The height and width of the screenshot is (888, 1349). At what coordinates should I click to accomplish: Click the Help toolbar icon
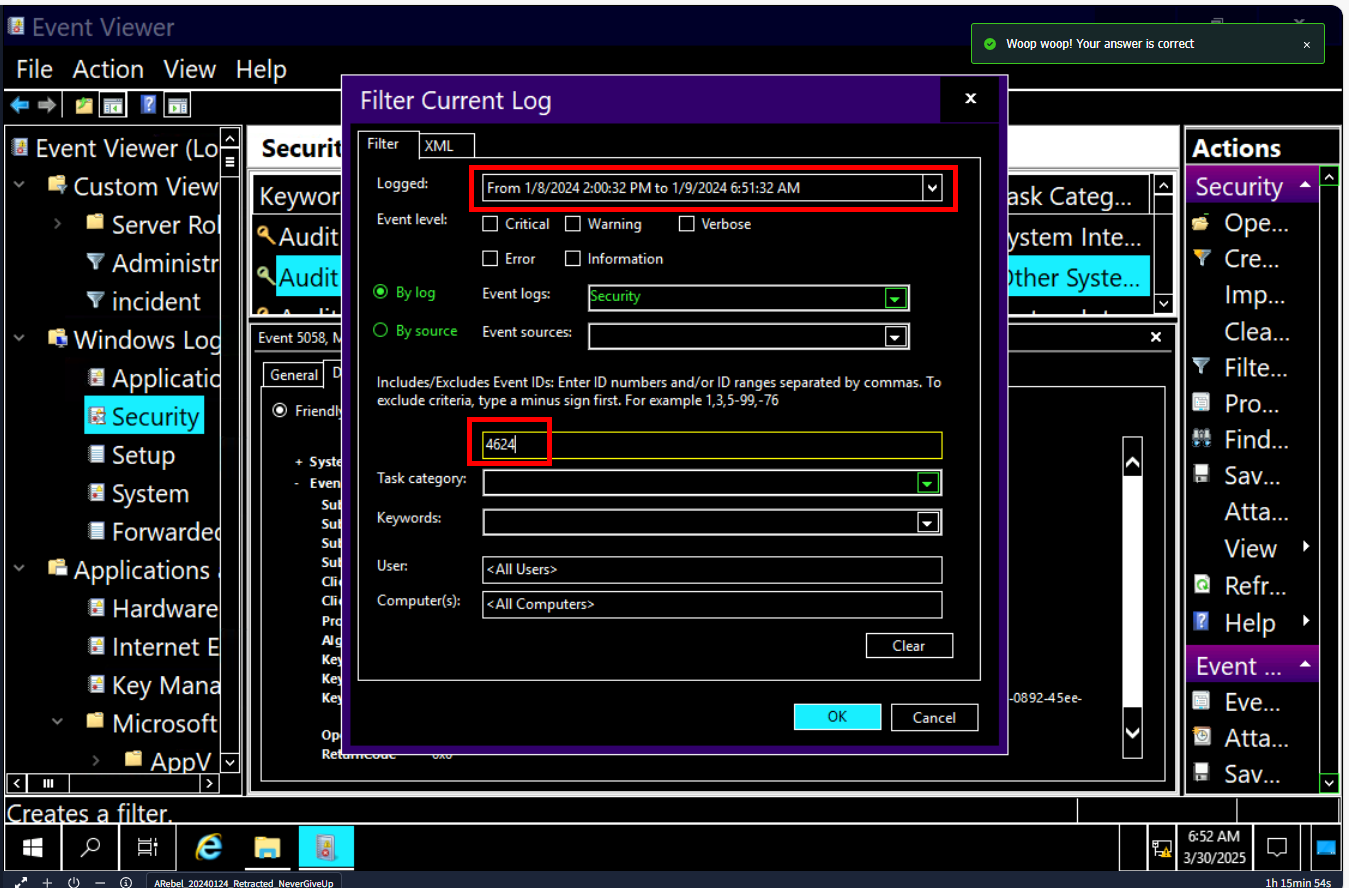148,105
